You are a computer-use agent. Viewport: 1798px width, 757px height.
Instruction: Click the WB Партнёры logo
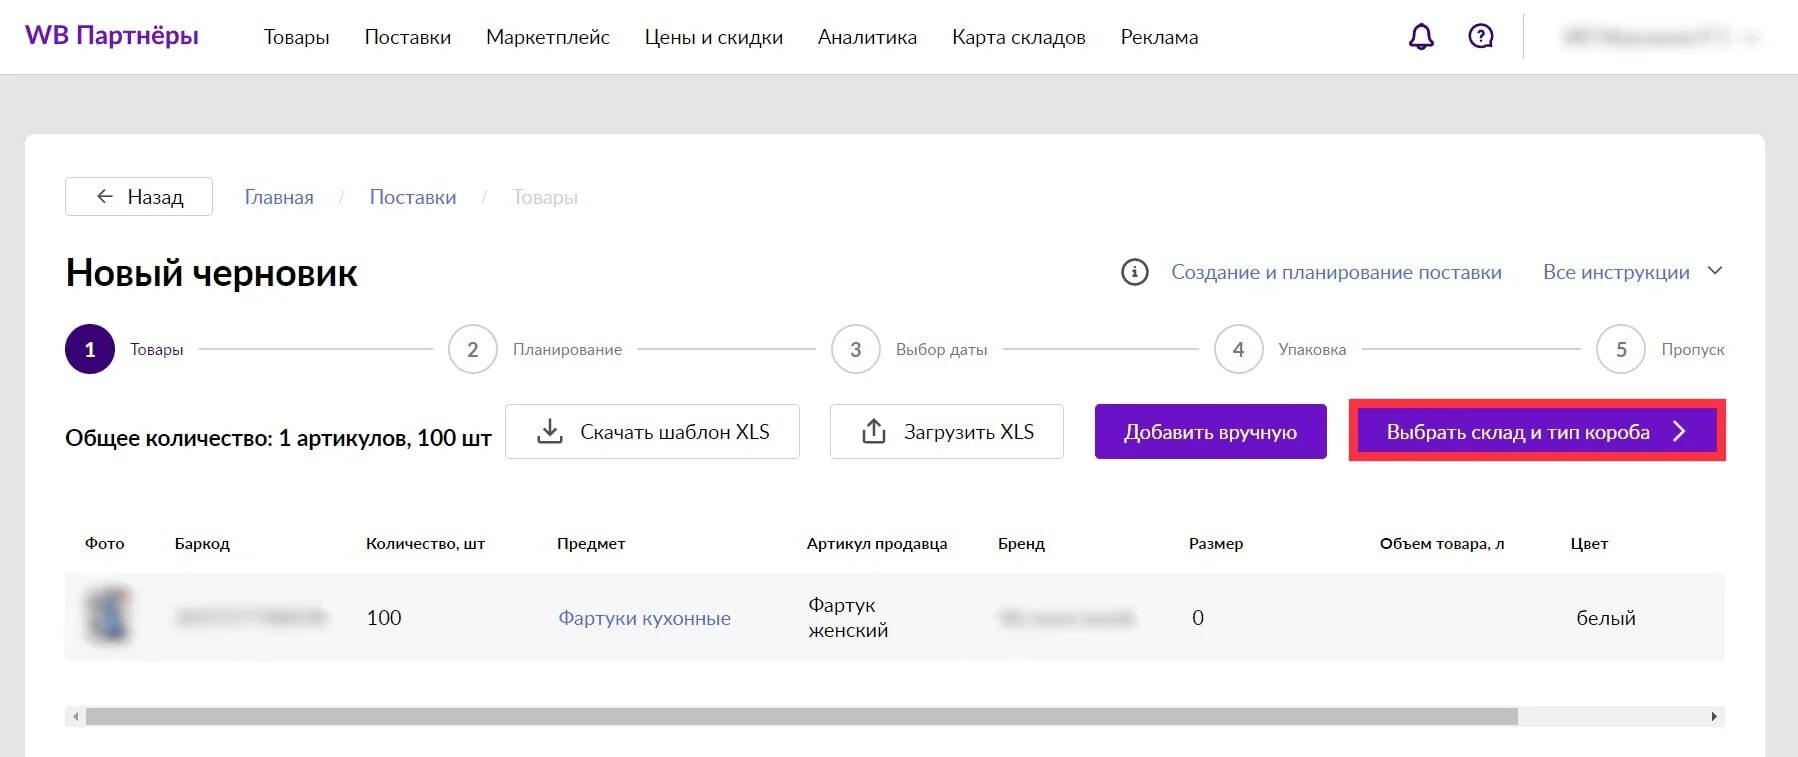pyautogui.click(x=112, y=36)
